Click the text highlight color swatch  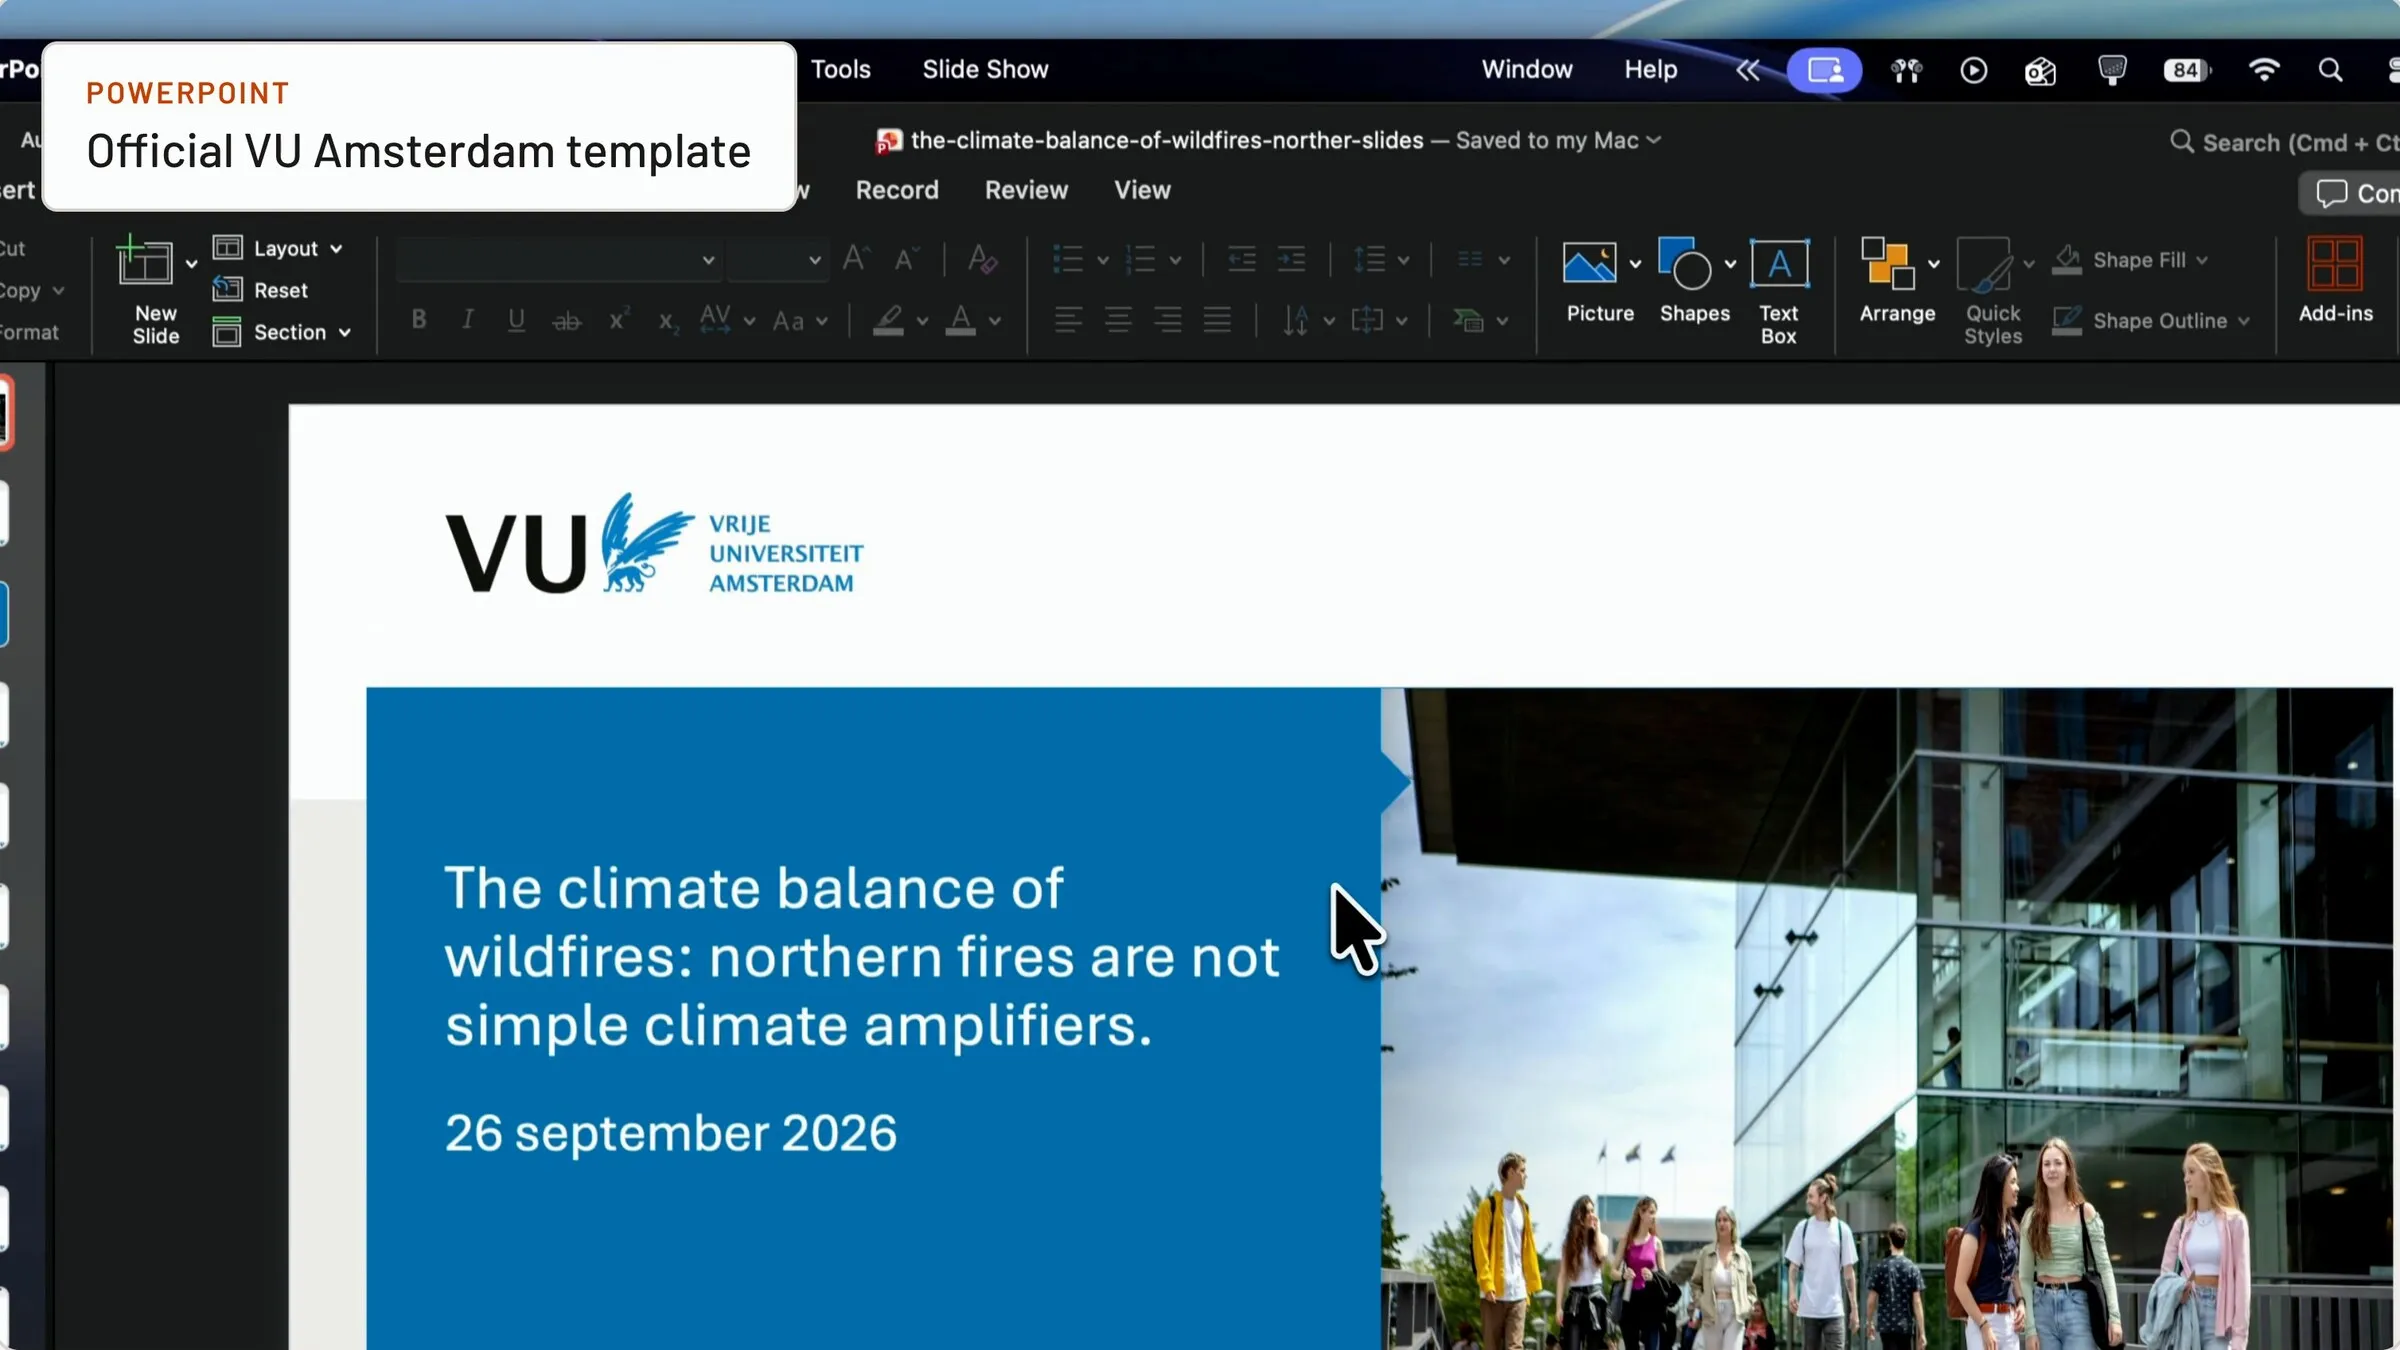point(888,321)
